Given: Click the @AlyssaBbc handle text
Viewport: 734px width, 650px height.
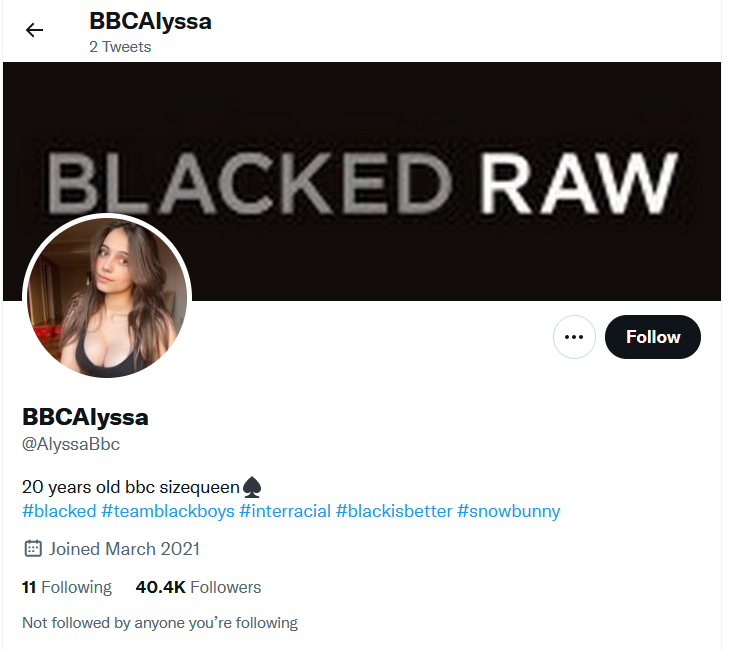Looking at the screenshot, I should tap(71, 444).
